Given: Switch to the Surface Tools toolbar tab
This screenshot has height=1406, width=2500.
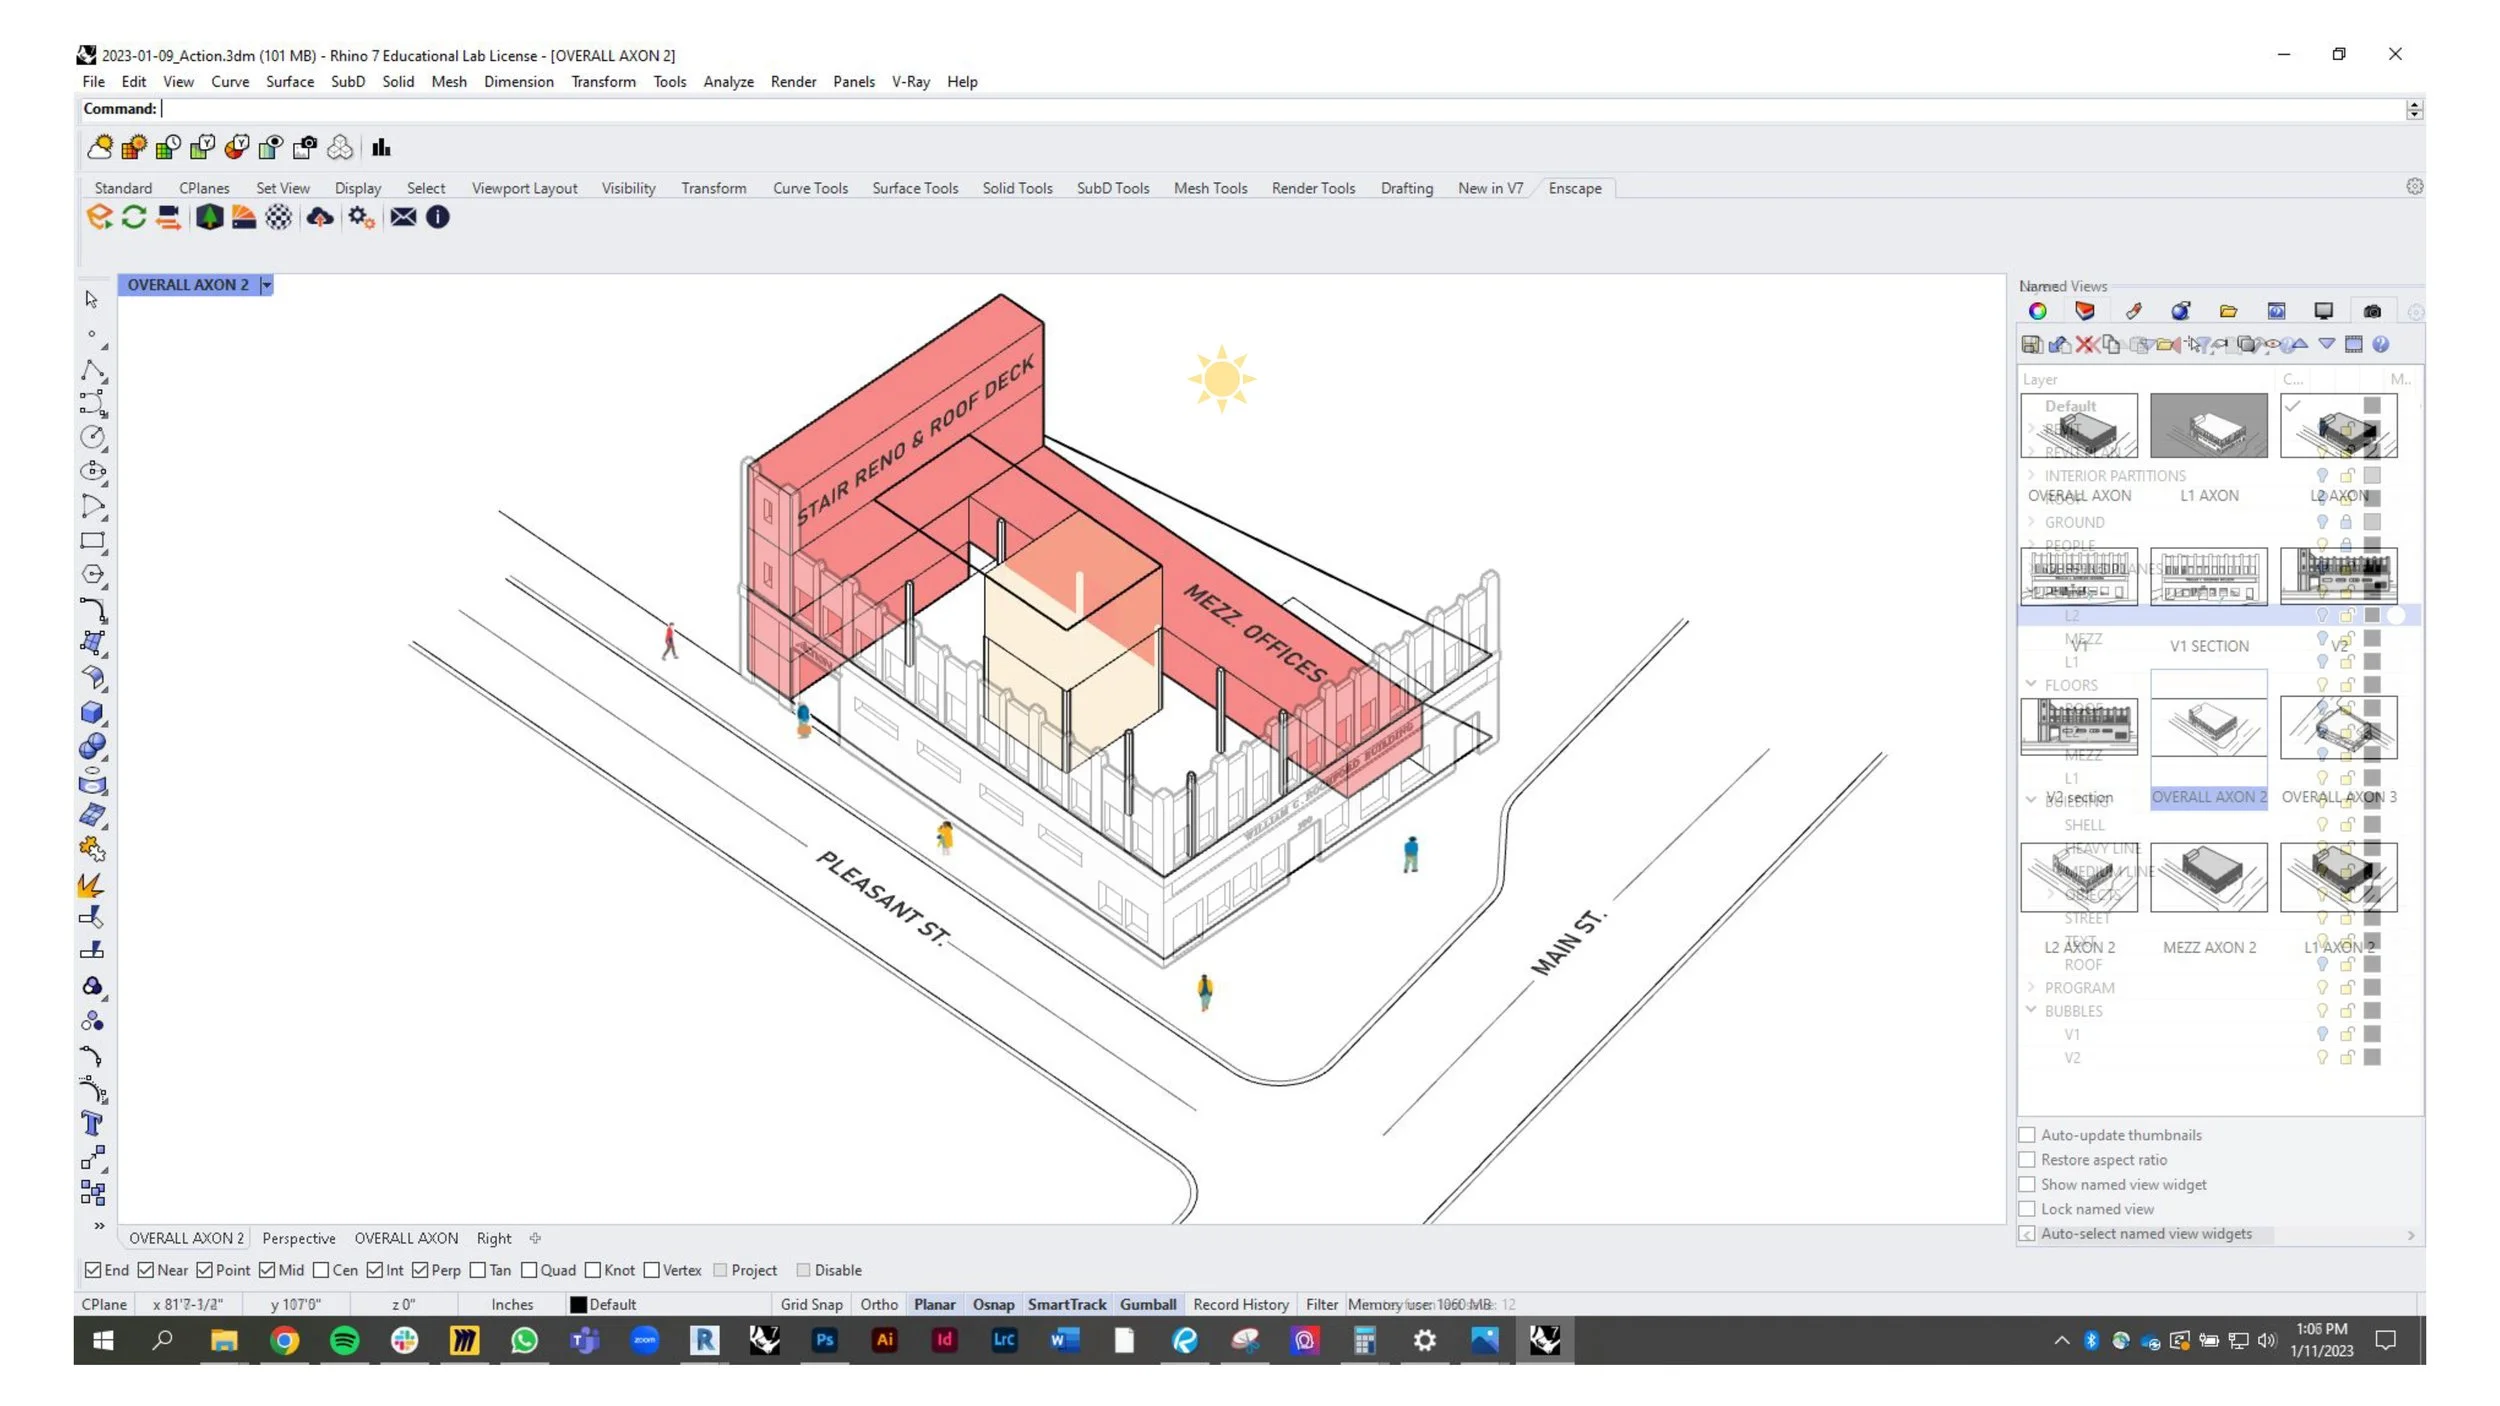Looking at the screenshot, I should click(914, 188).
